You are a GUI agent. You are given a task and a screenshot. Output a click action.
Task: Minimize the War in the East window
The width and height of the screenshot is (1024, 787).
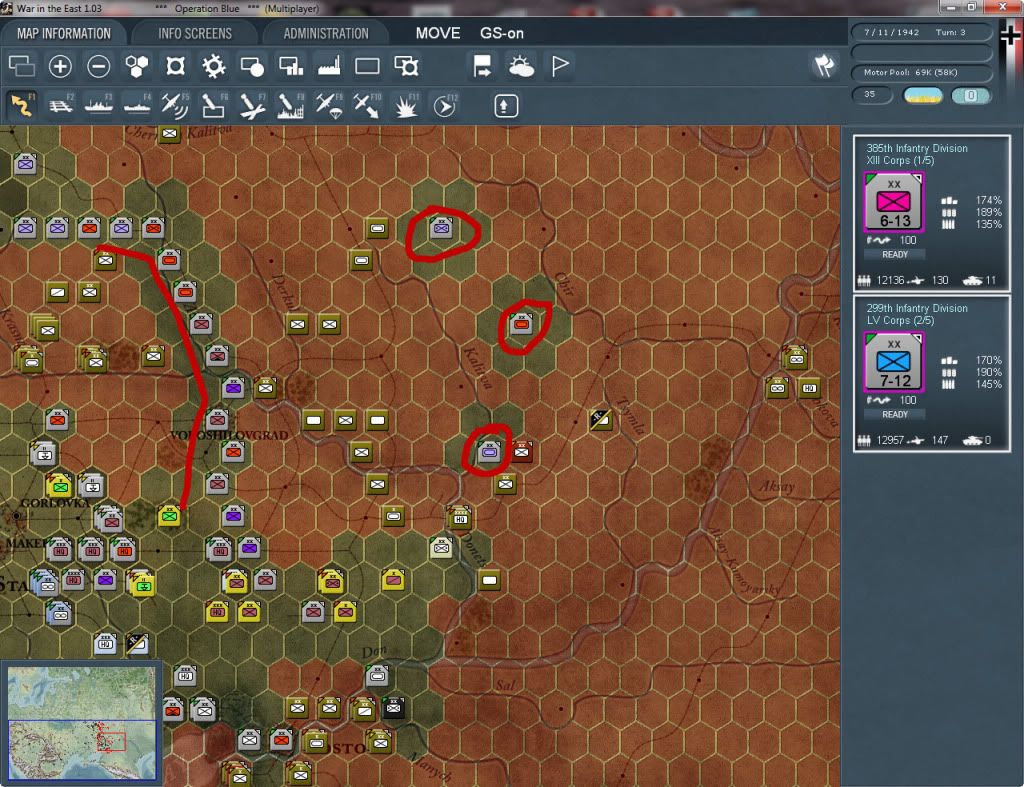tap(951, 7)
